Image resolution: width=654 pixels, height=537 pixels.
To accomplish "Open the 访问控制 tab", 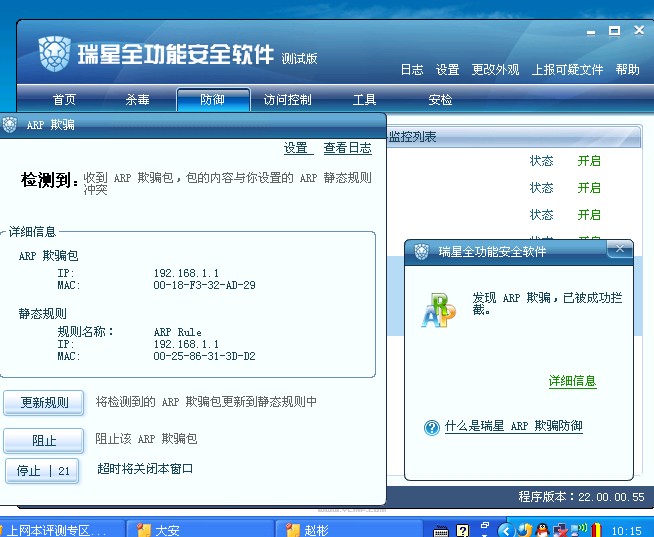I will tap(287, 100).
